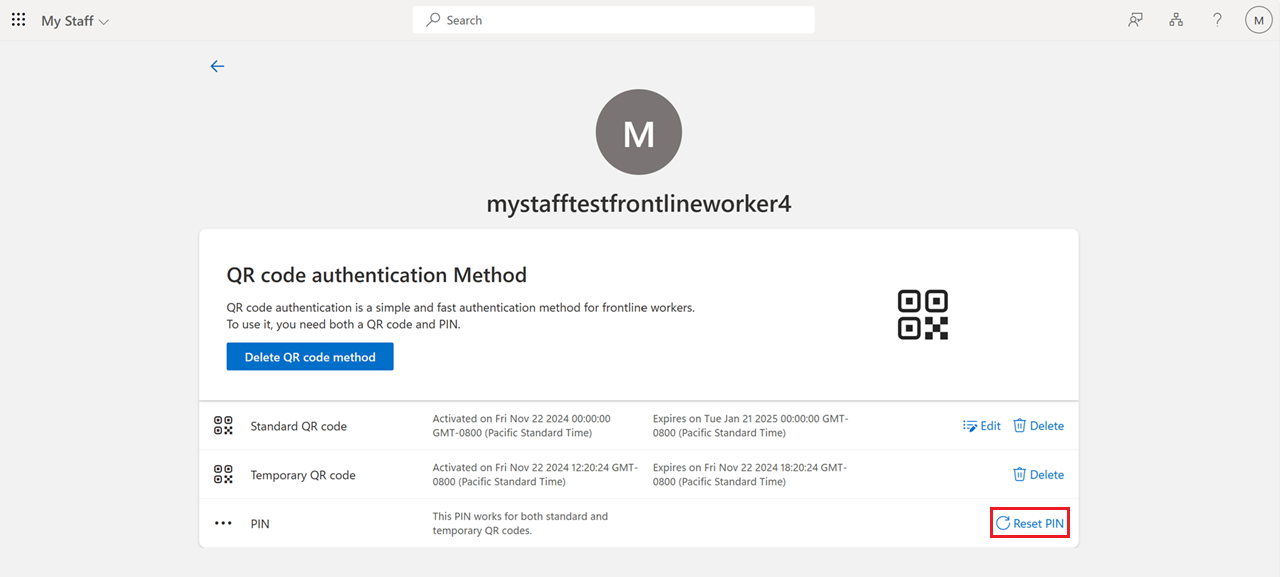Open the account avatar M in top right
The image size is (1280, 577).
click(x=1258, y=19)
